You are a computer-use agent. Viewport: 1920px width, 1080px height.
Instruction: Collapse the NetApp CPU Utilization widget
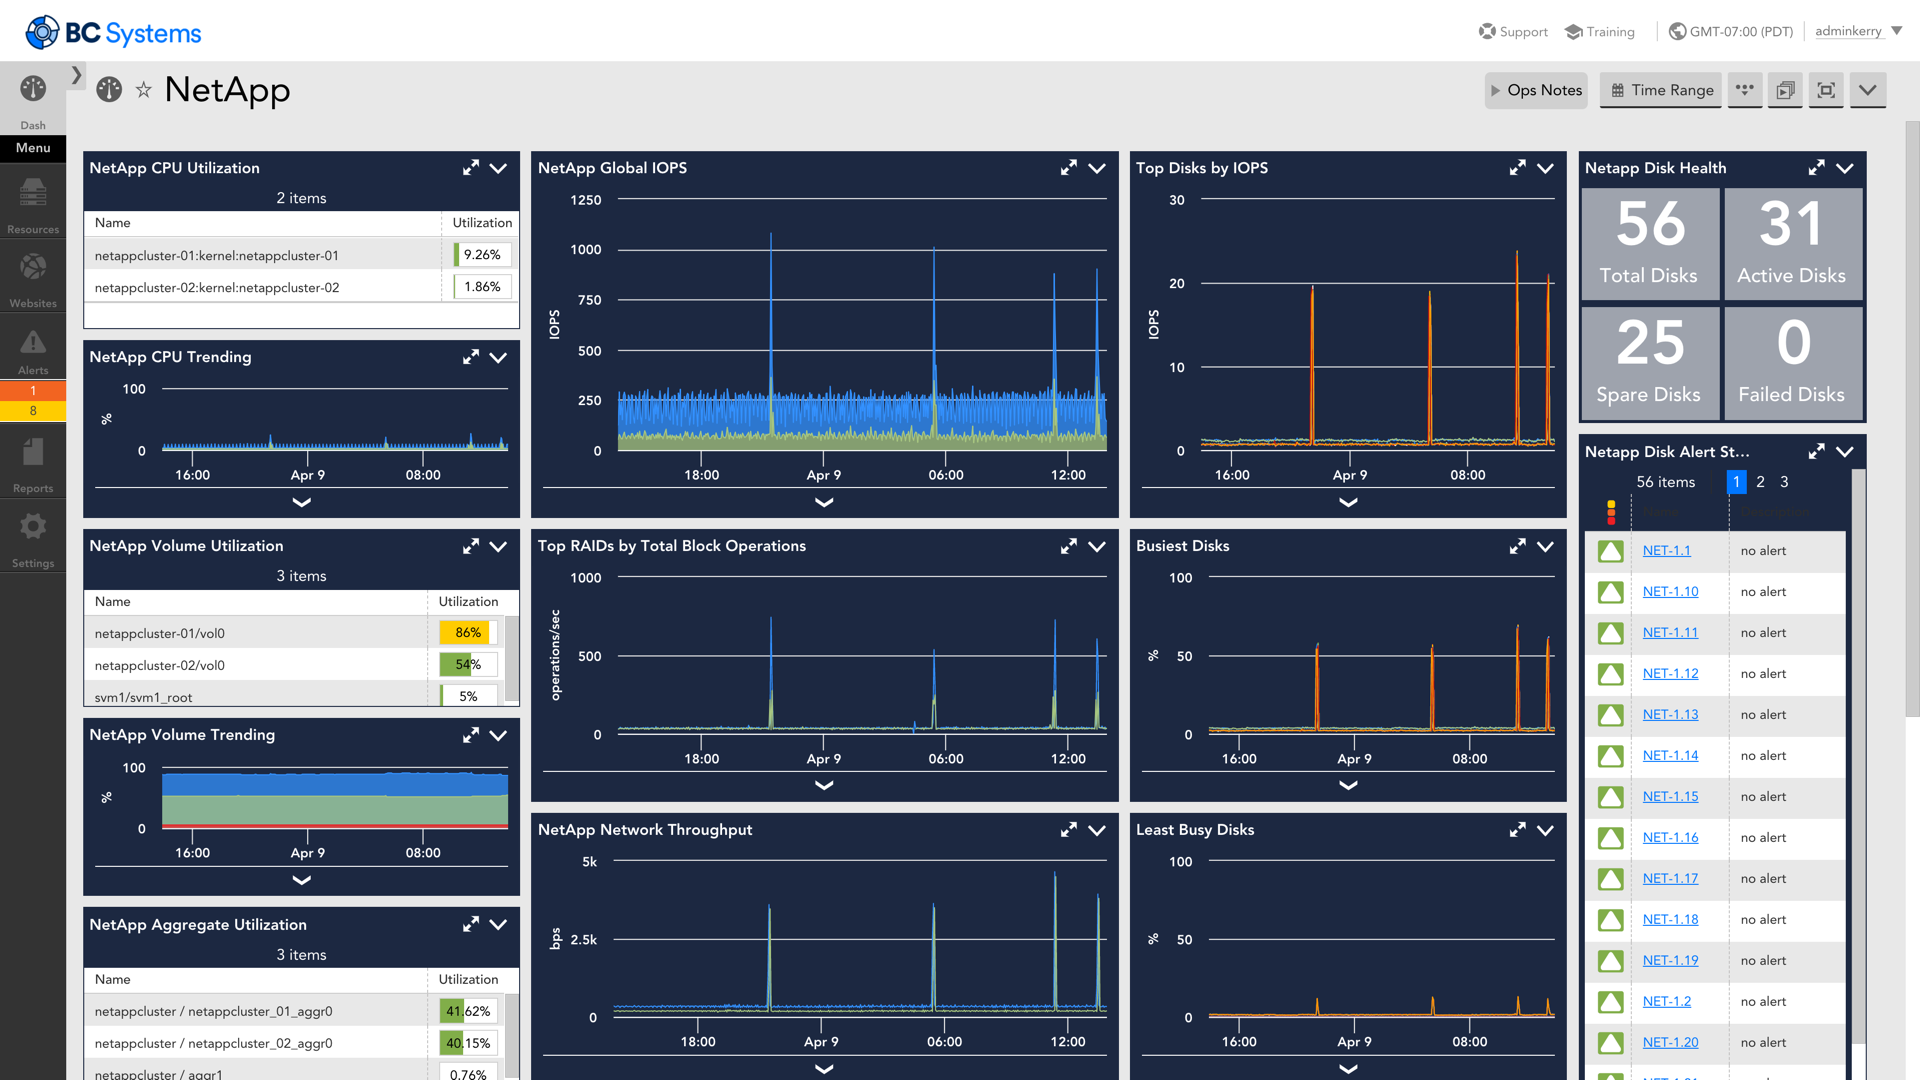click(499, 168)
